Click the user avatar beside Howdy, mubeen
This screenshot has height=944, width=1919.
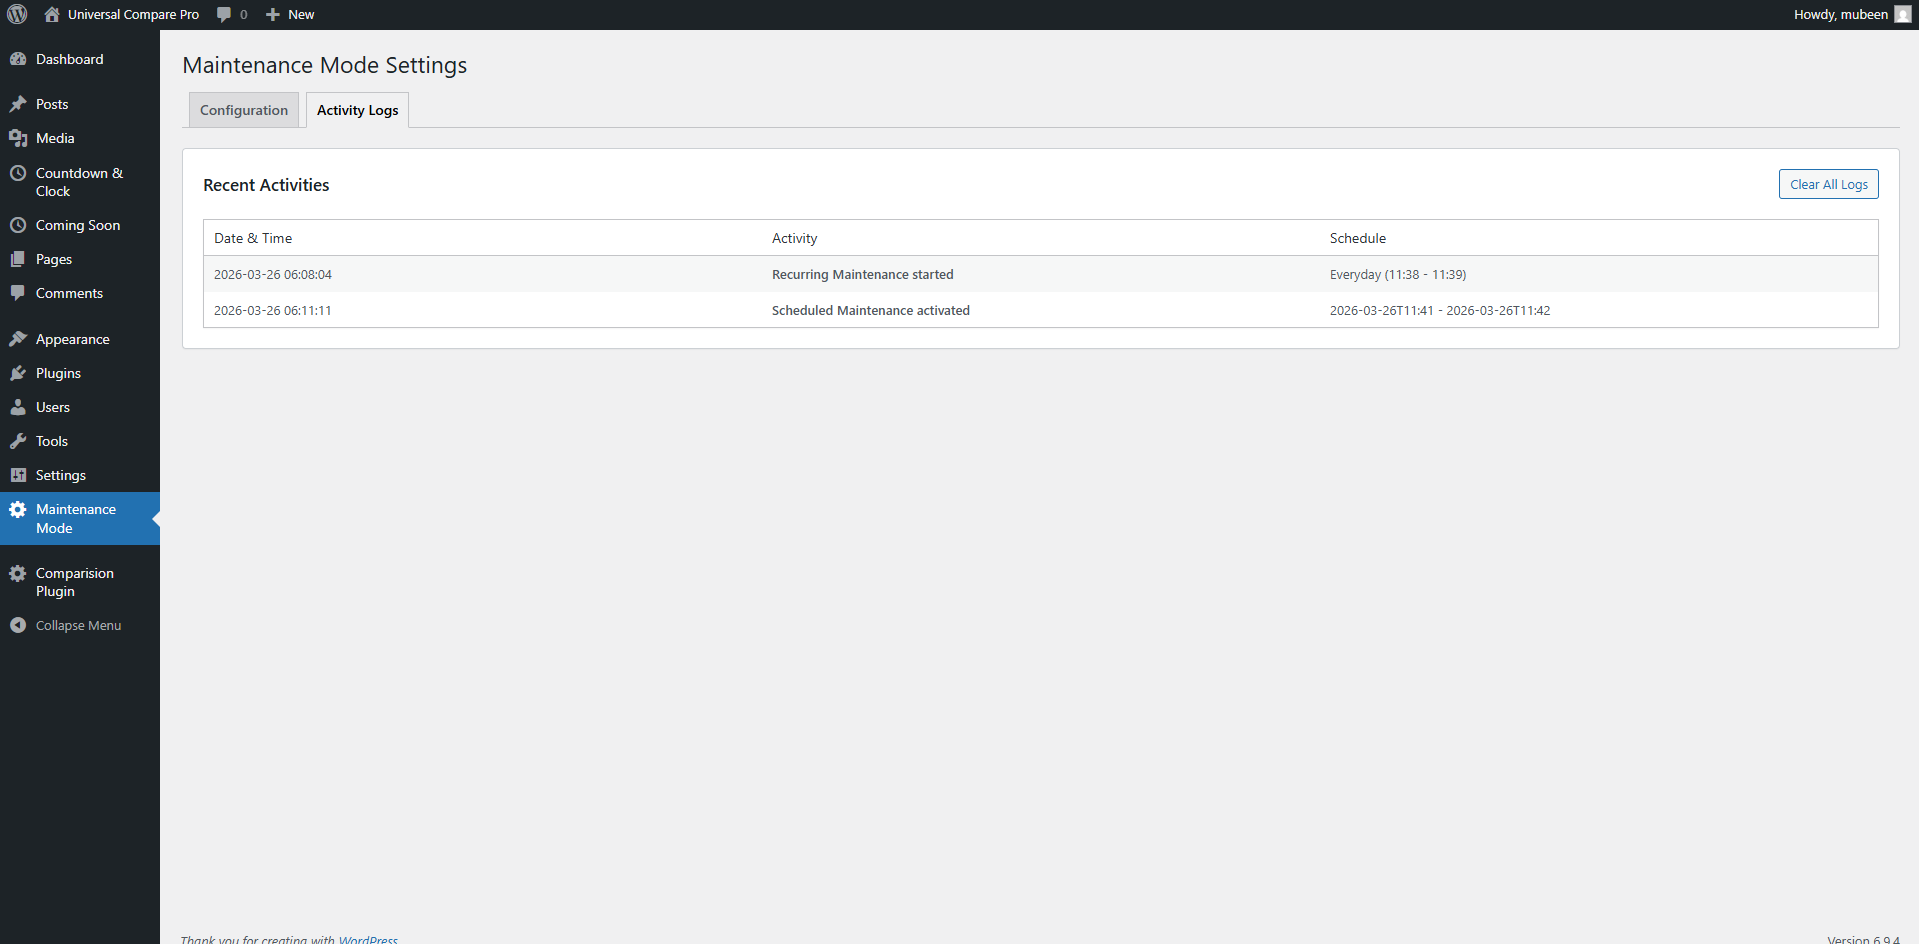[x=1902, y=14]
